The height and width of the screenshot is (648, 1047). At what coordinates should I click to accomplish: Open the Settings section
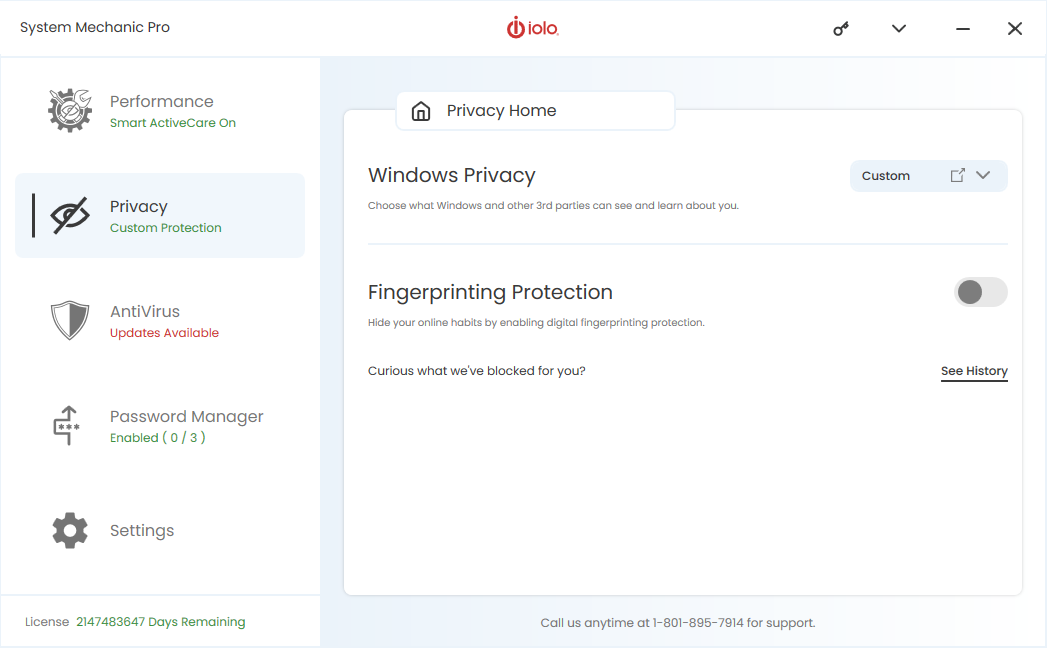tap(160, 530)
